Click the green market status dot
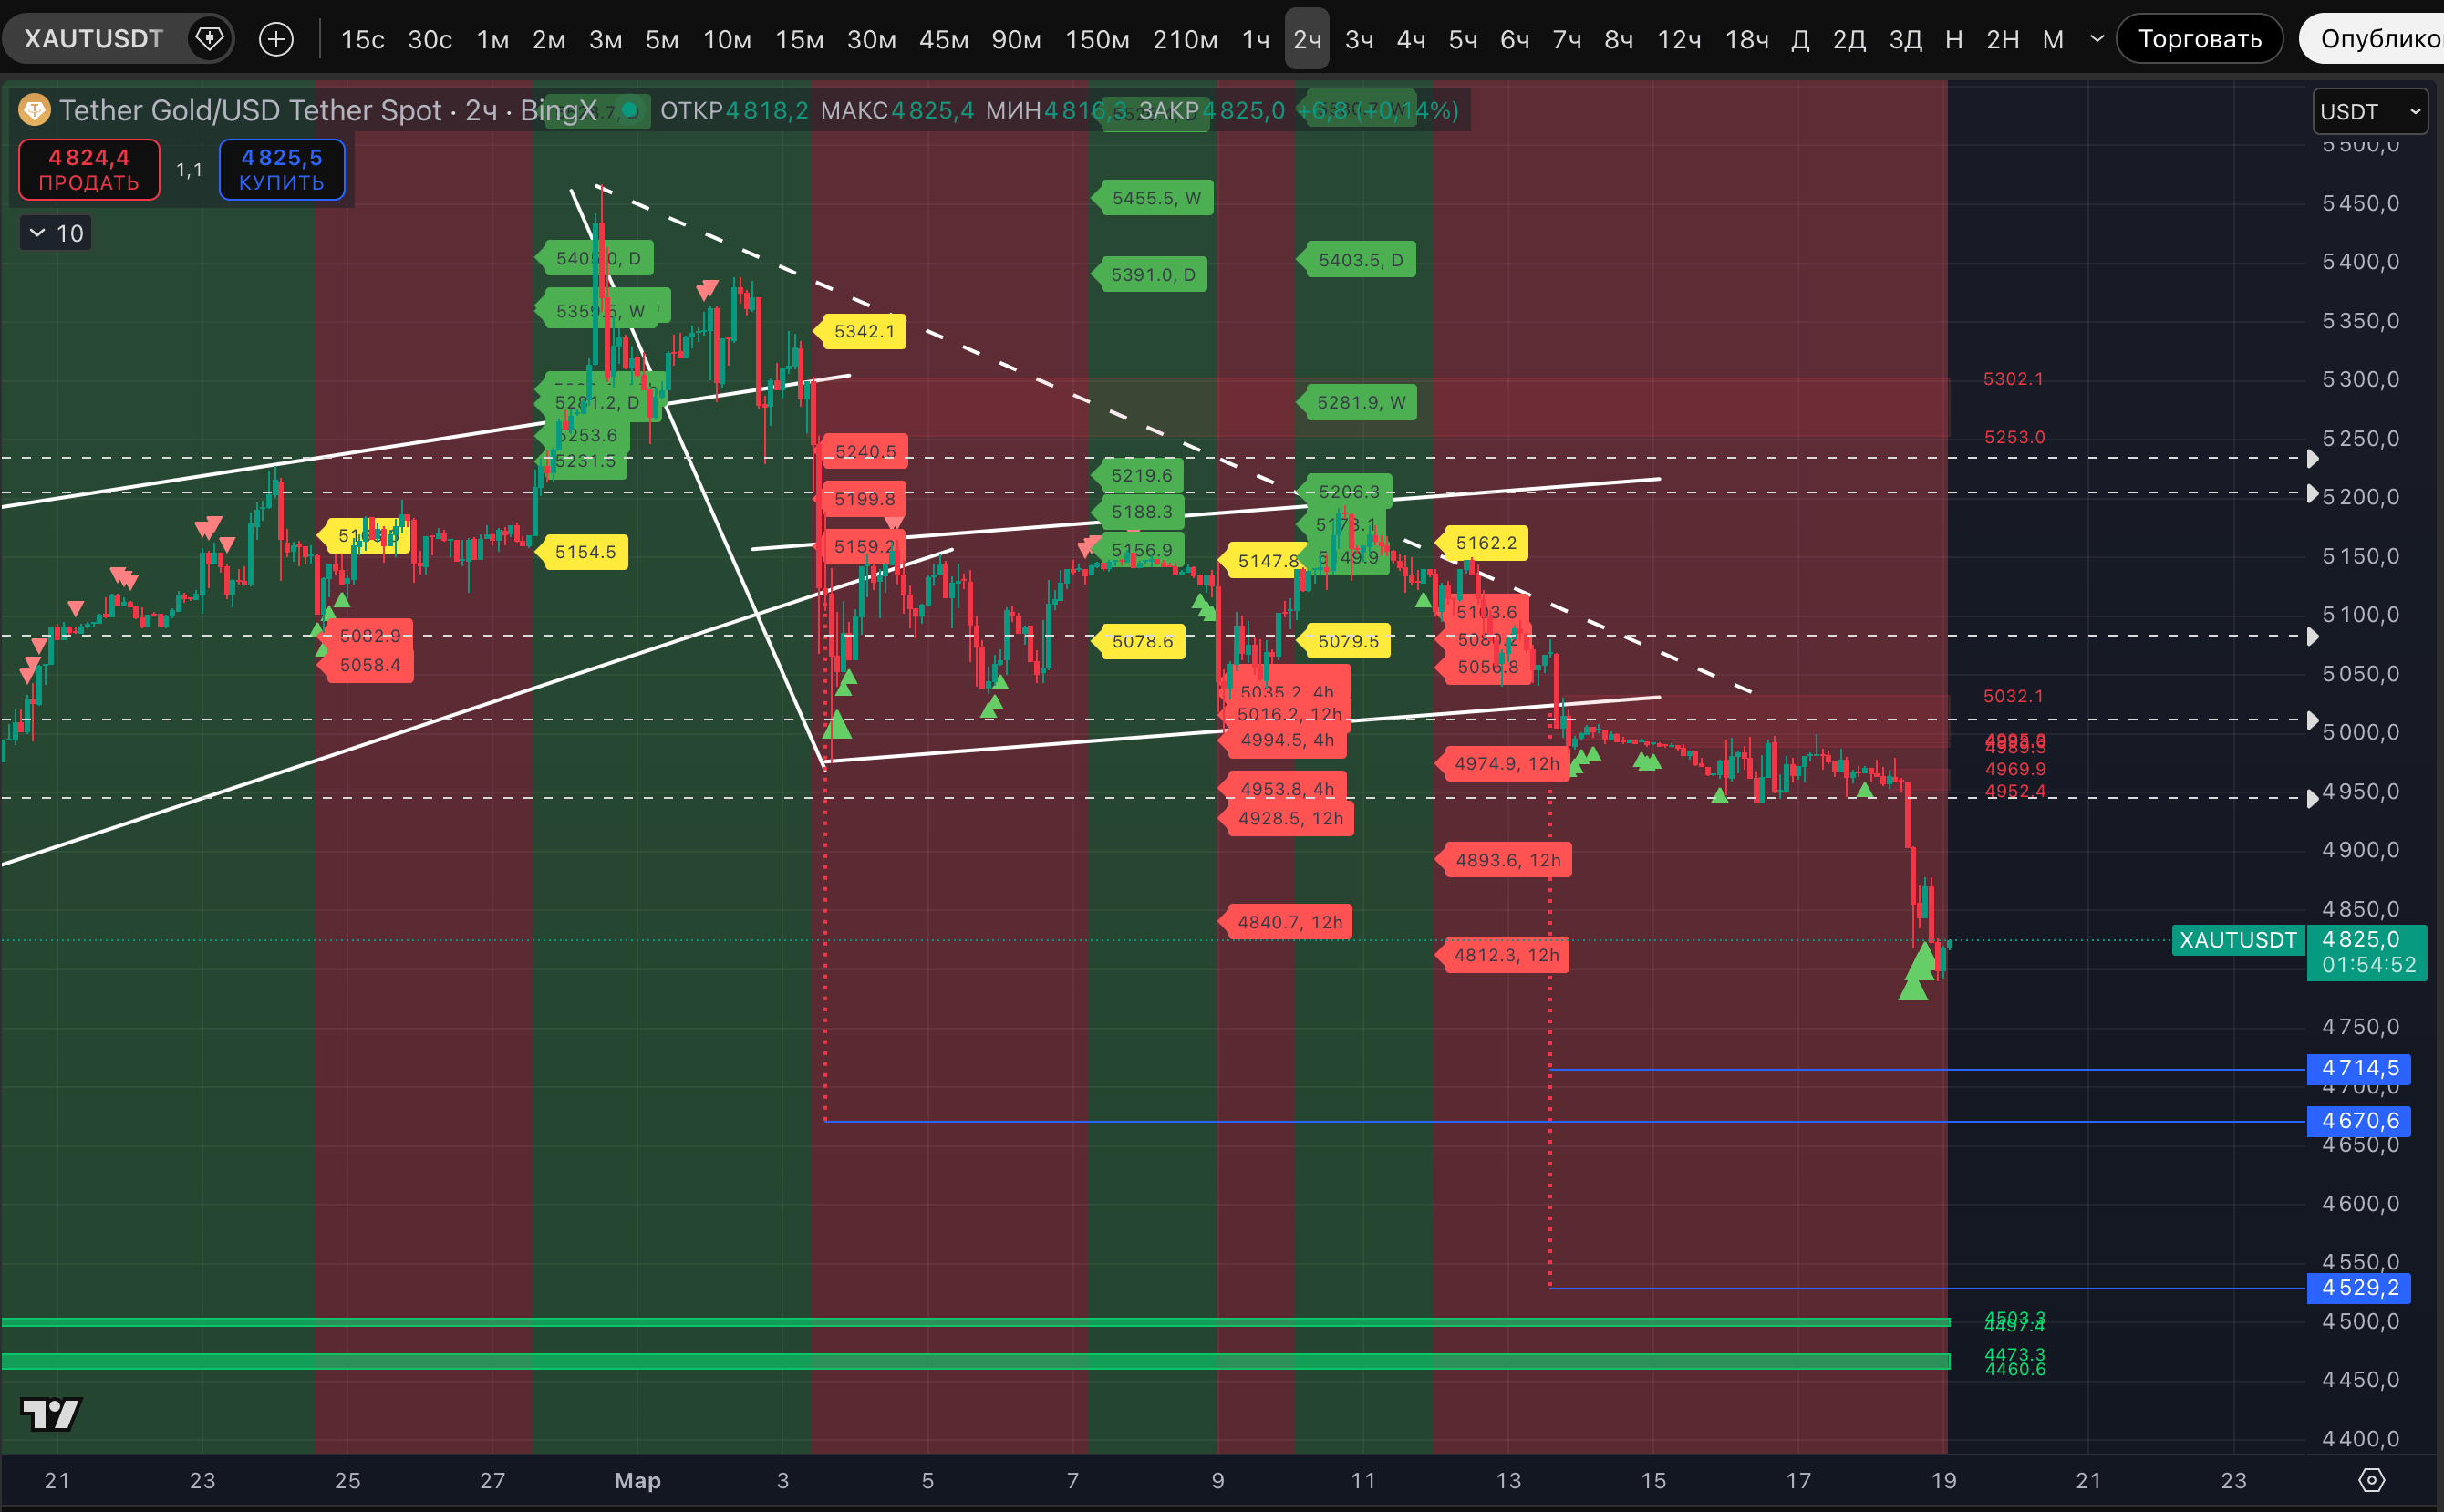2444x1512 pixels. pos(630,110)
